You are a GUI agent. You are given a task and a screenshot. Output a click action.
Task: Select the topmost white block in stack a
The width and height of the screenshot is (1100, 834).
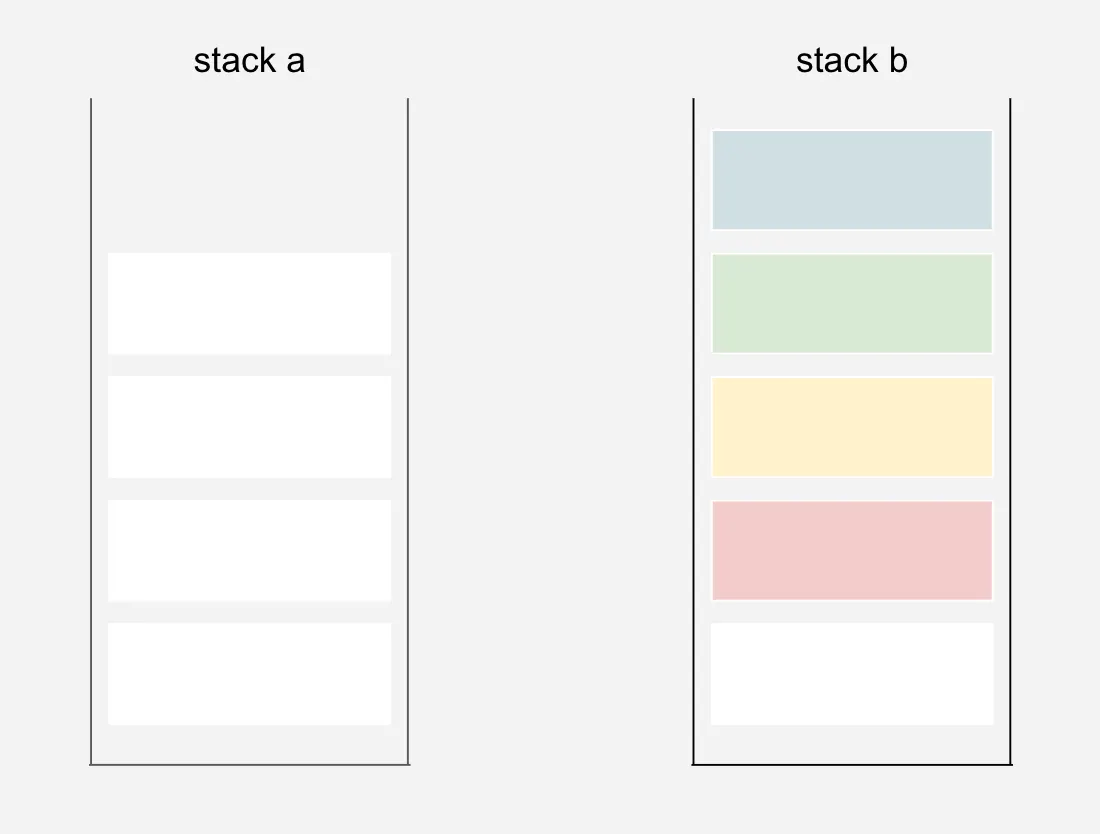[x=249, y=303]
